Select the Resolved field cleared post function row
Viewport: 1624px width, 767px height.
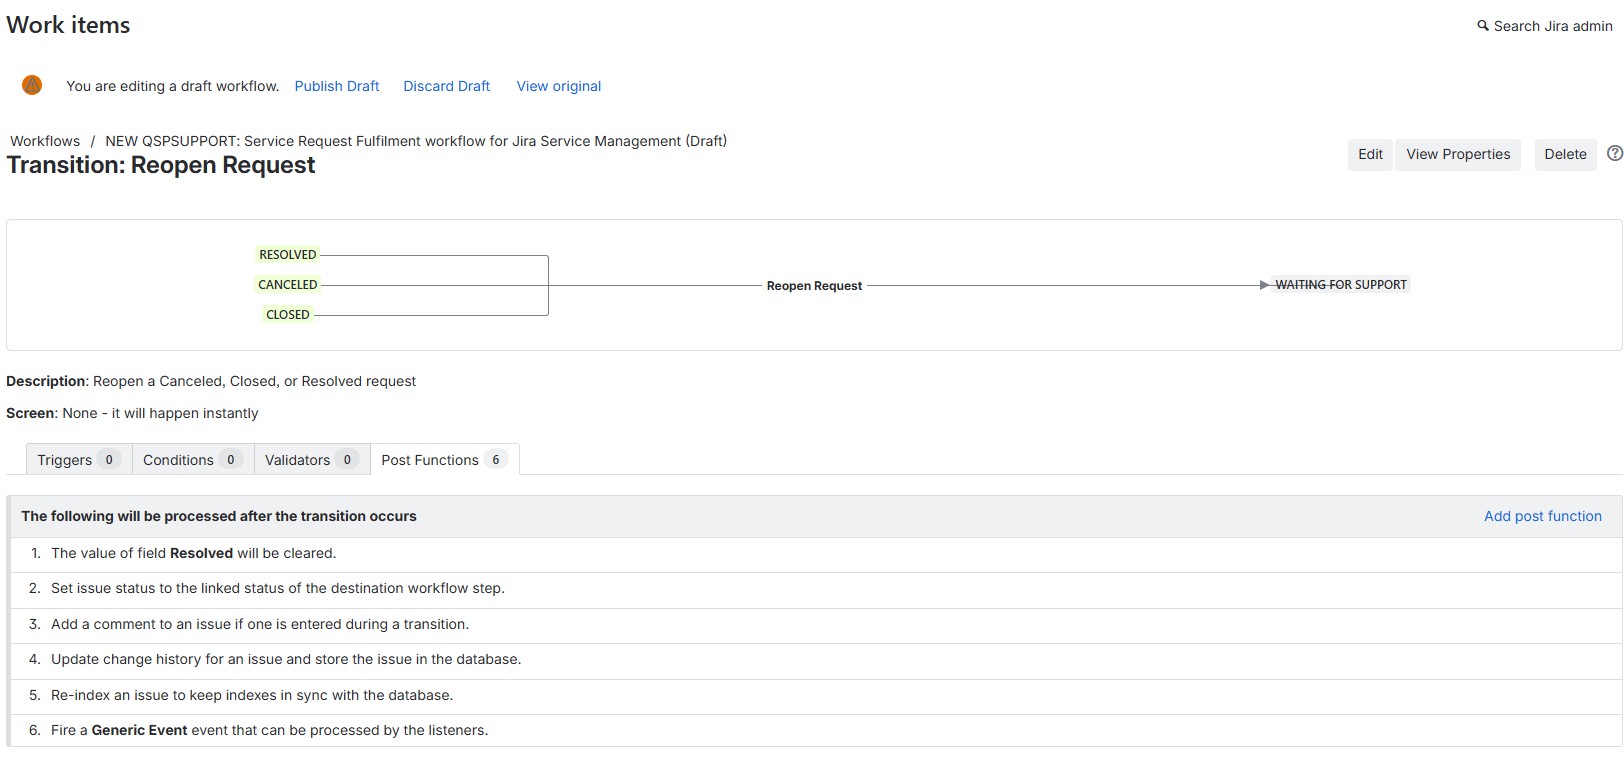tap(815, 553)
